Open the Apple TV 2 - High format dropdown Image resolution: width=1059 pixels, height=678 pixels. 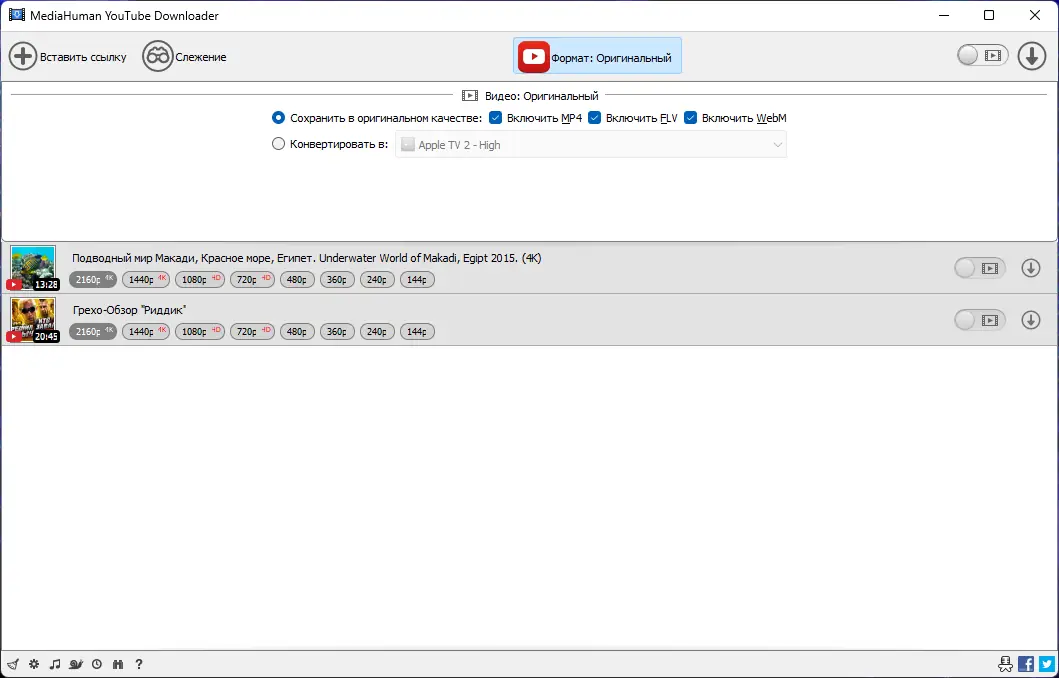pos(590,144)
